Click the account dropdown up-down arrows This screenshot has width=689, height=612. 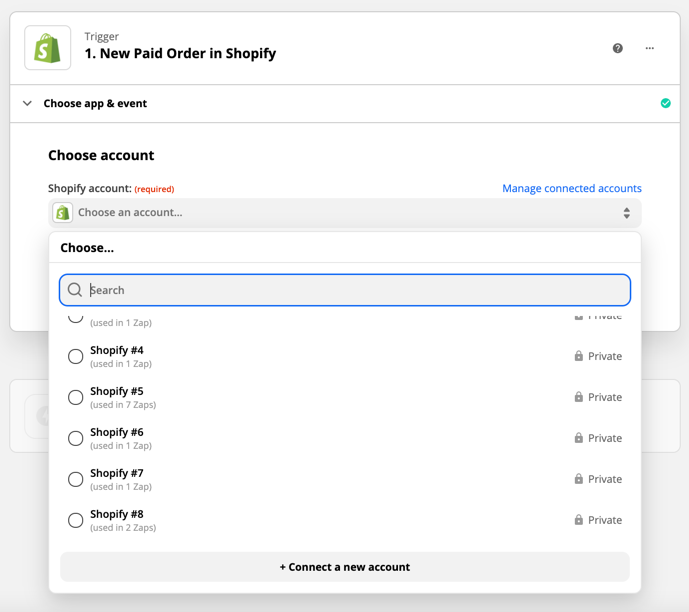pos(627,213)
